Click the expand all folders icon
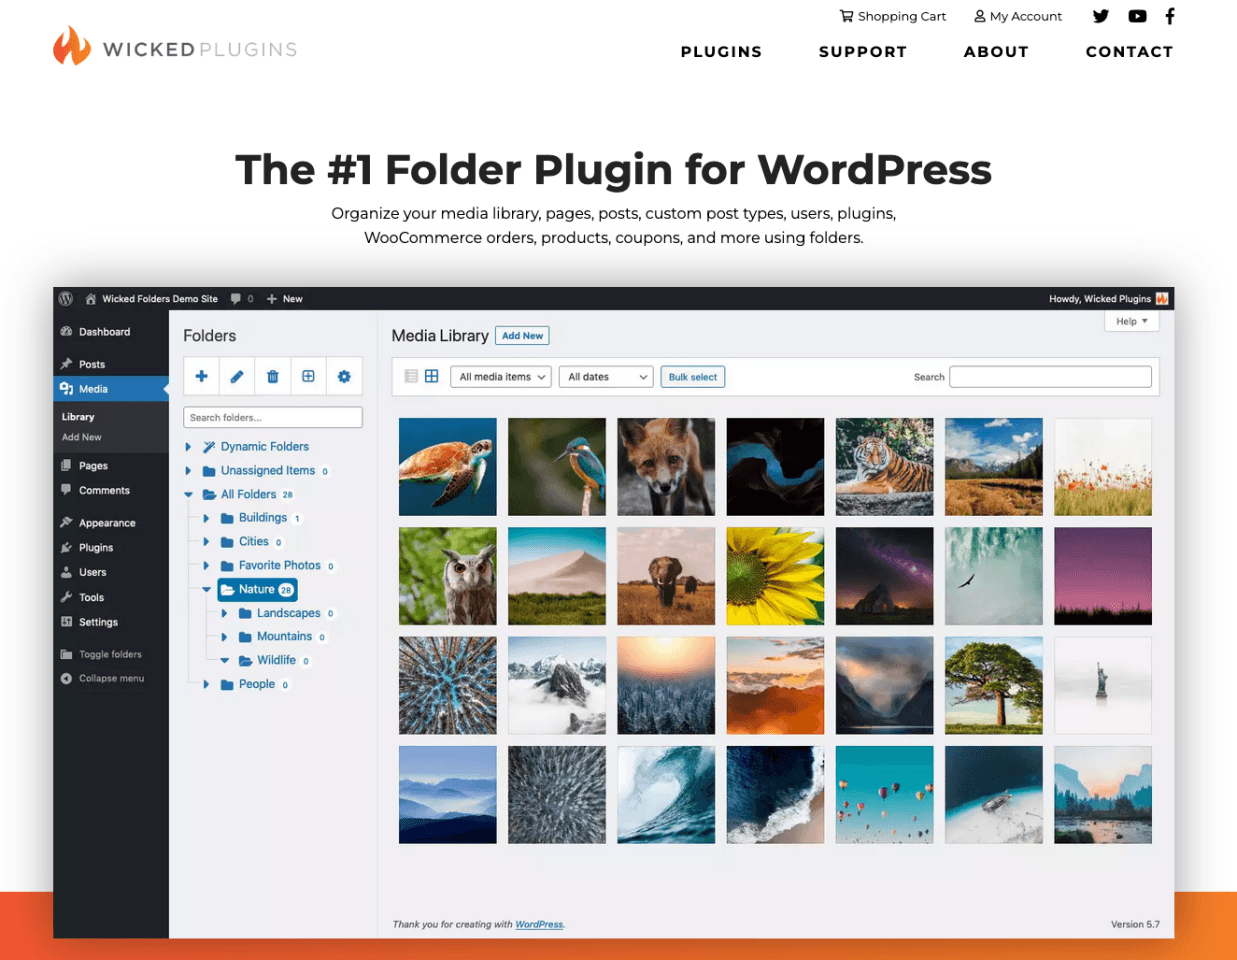Screen dimensions: 1237x960 (308, 377)
